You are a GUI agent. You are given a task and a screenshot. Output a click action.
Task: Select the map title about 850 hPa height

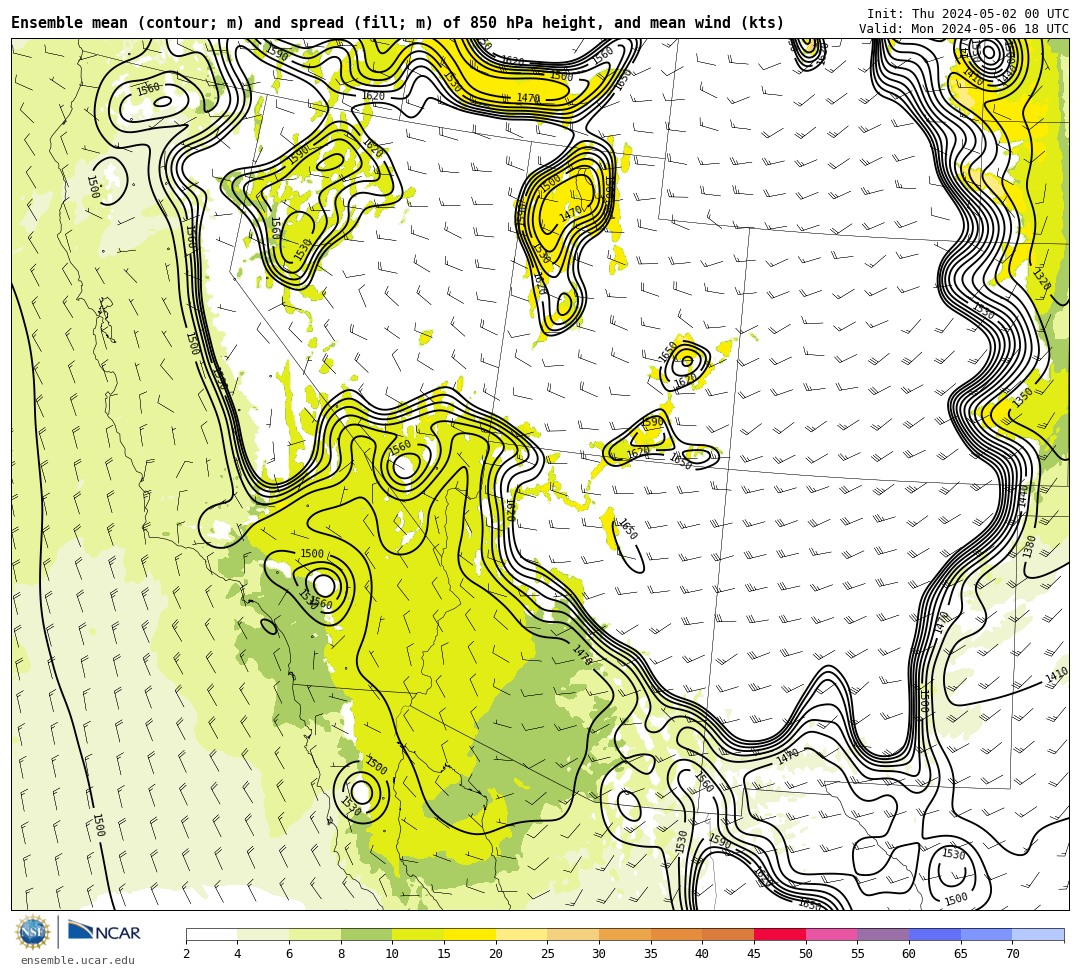(397, 23)
